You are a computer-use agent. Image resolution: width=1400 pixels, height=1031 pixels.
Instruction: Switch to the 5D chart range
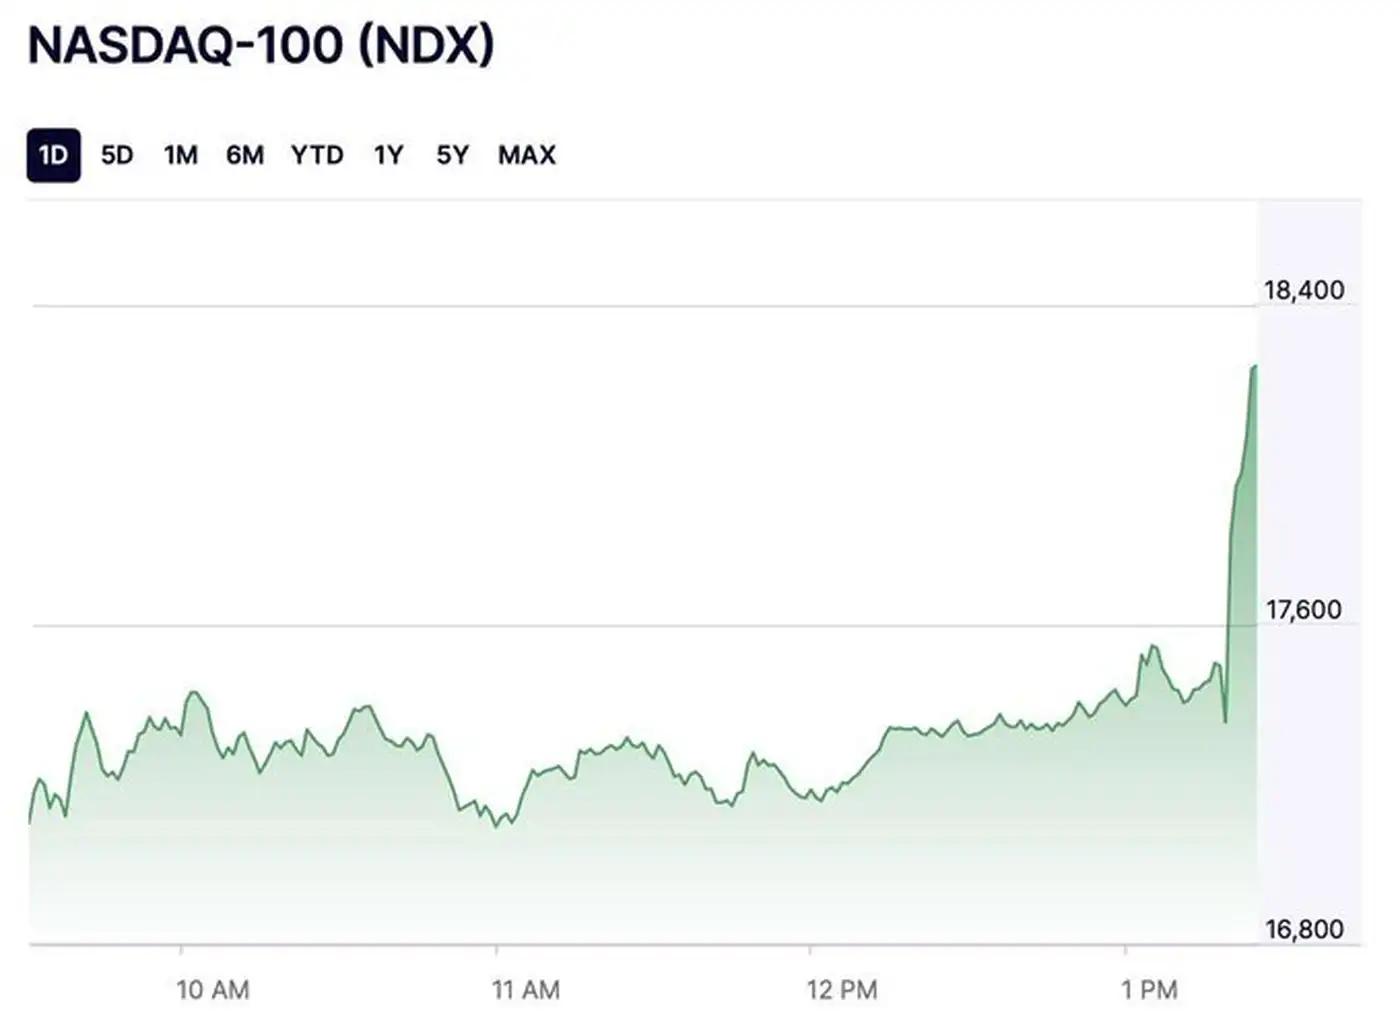tap(117, 155)
